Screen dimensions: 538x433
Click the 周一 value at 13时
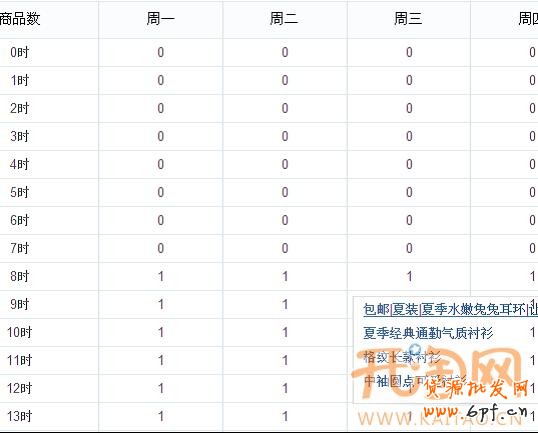(161, 416)
